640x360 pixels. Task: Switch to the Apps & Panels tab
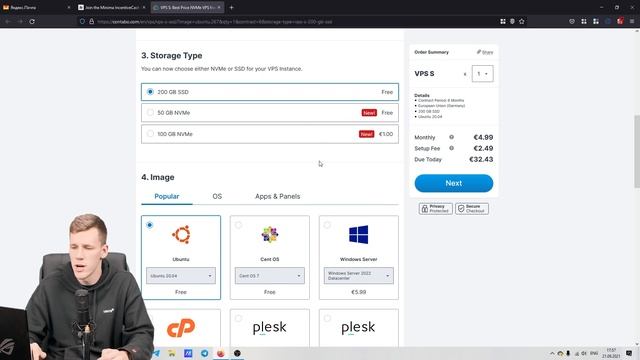pos(278,196)
